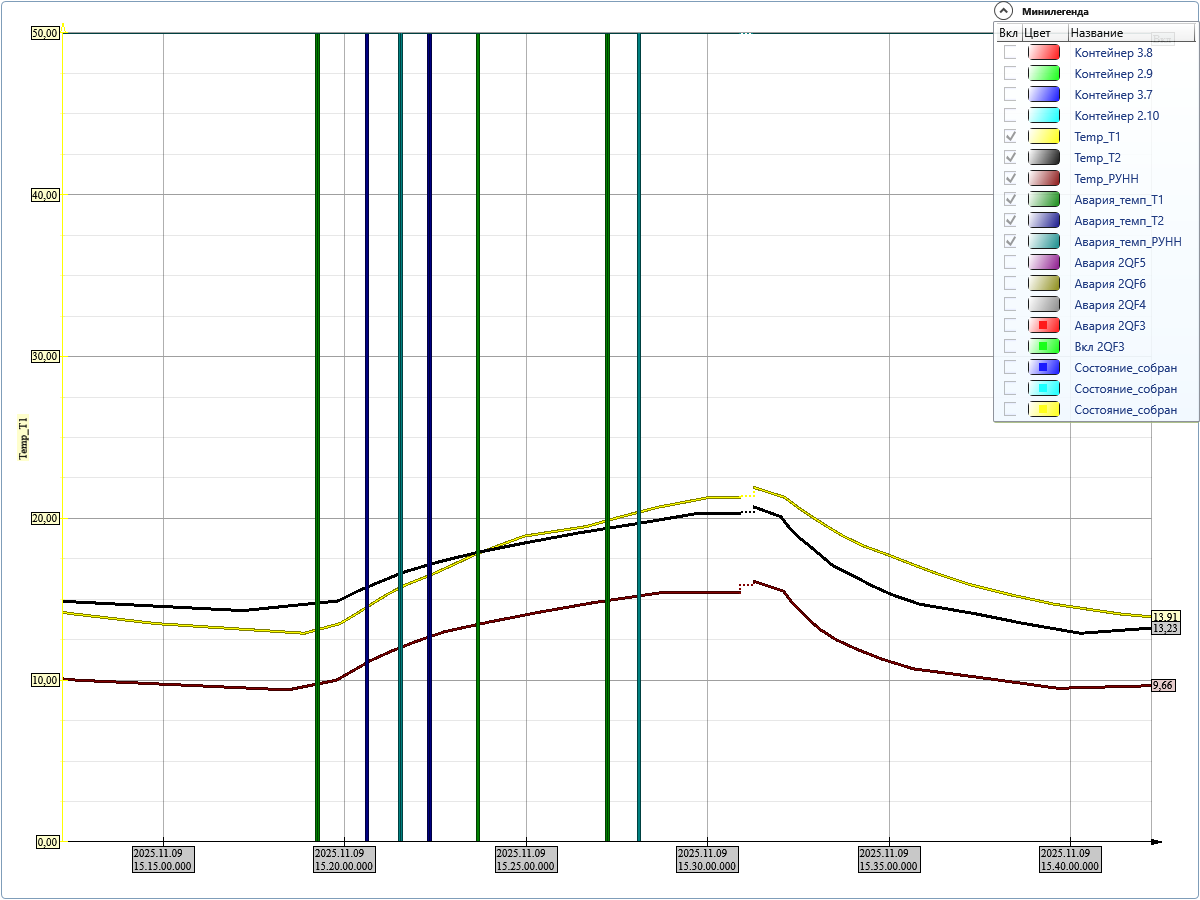Enable the Контейнер 3.8 checkbox
This screenshot has width=1200, height=900.
pos(1010,53)
